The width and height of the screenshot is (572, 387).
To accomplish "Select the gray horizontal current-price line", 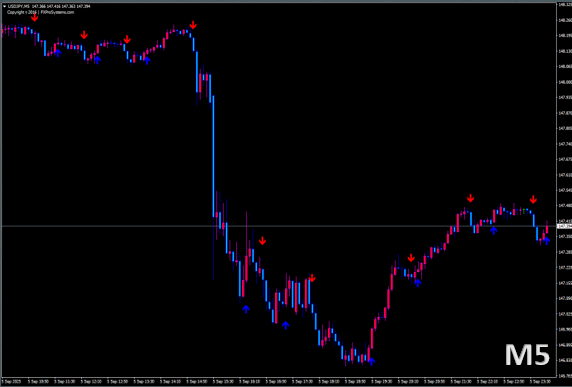I will click(279, 226).
